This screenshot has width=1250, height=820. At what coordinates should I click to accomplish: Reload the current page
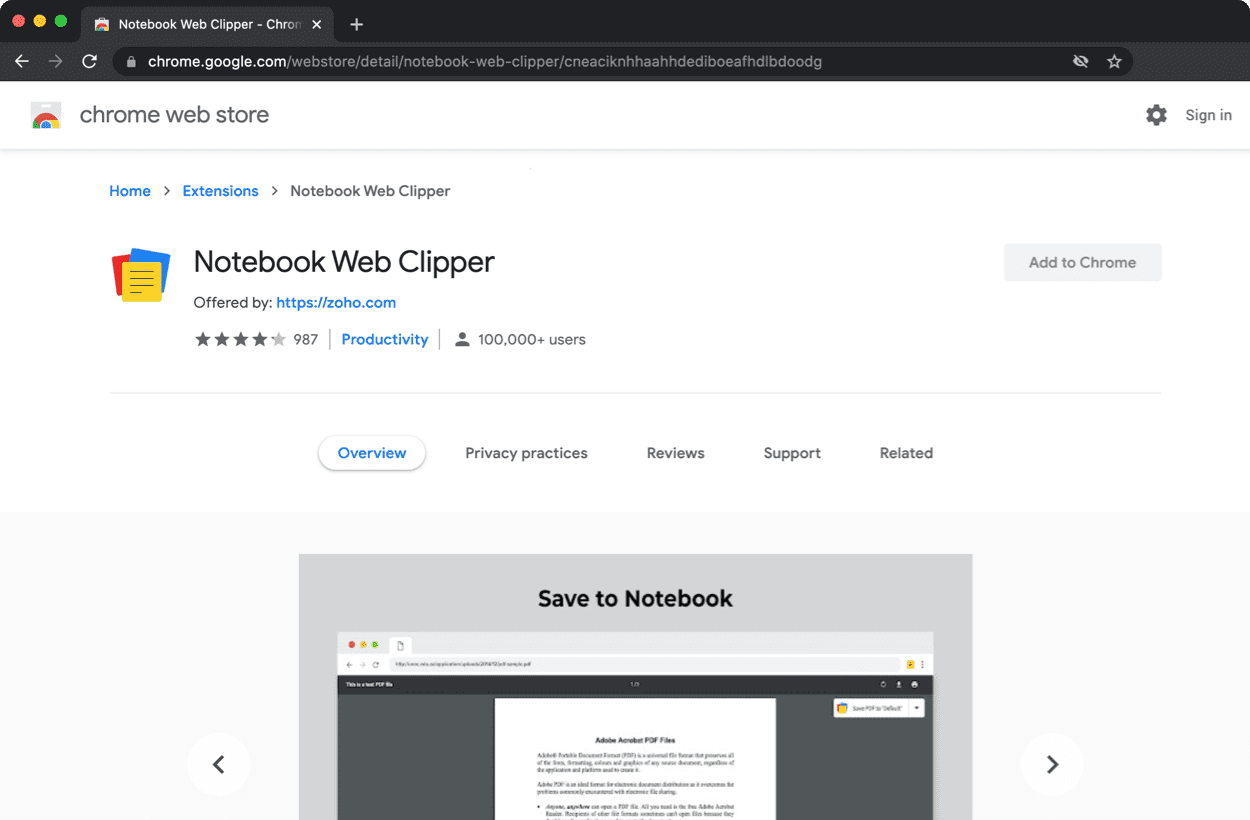(89, 61)
